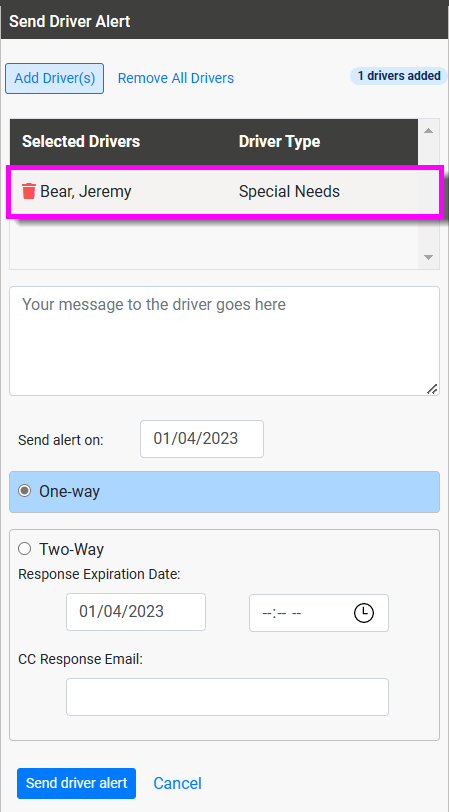Click the Selected Drivers column header
This screenshot has height=812, width=449.
[x=81, y=141]
